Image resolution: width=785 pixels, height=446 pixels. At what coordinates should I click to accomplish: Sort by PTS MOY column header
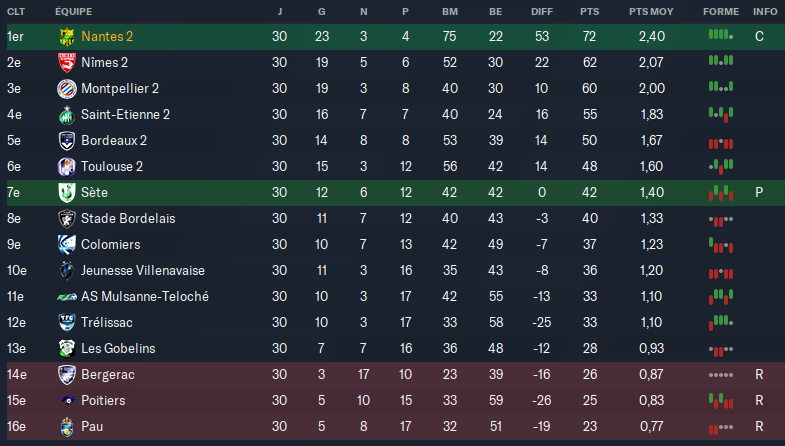click(x=651, y=11)
